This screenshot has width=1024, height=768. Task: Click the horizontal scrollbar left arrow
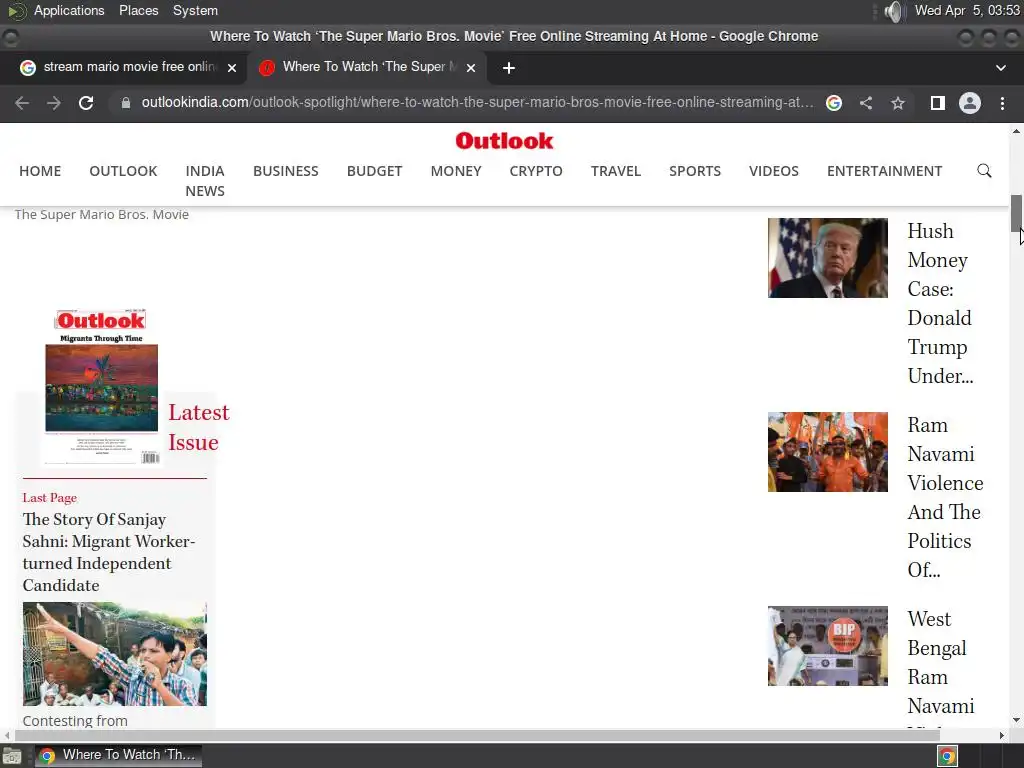tap(7, 735)
